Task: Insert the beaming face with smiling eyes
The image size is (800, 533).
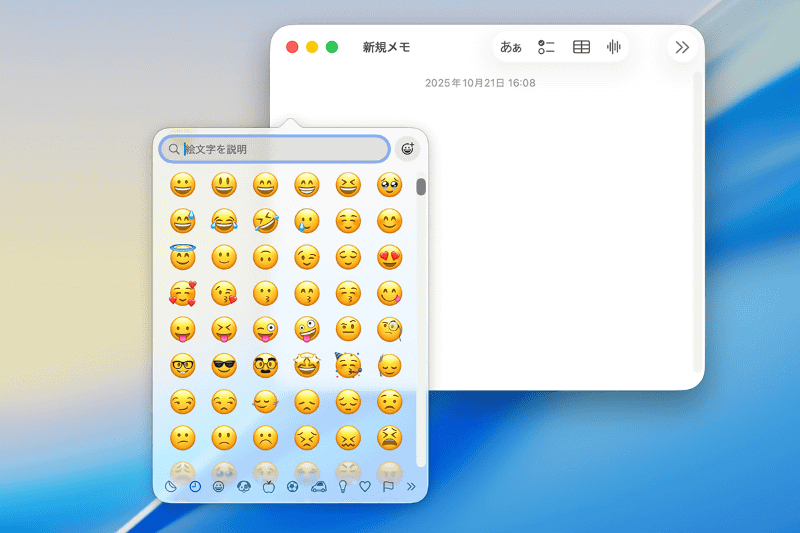Action: pos(307,185)
